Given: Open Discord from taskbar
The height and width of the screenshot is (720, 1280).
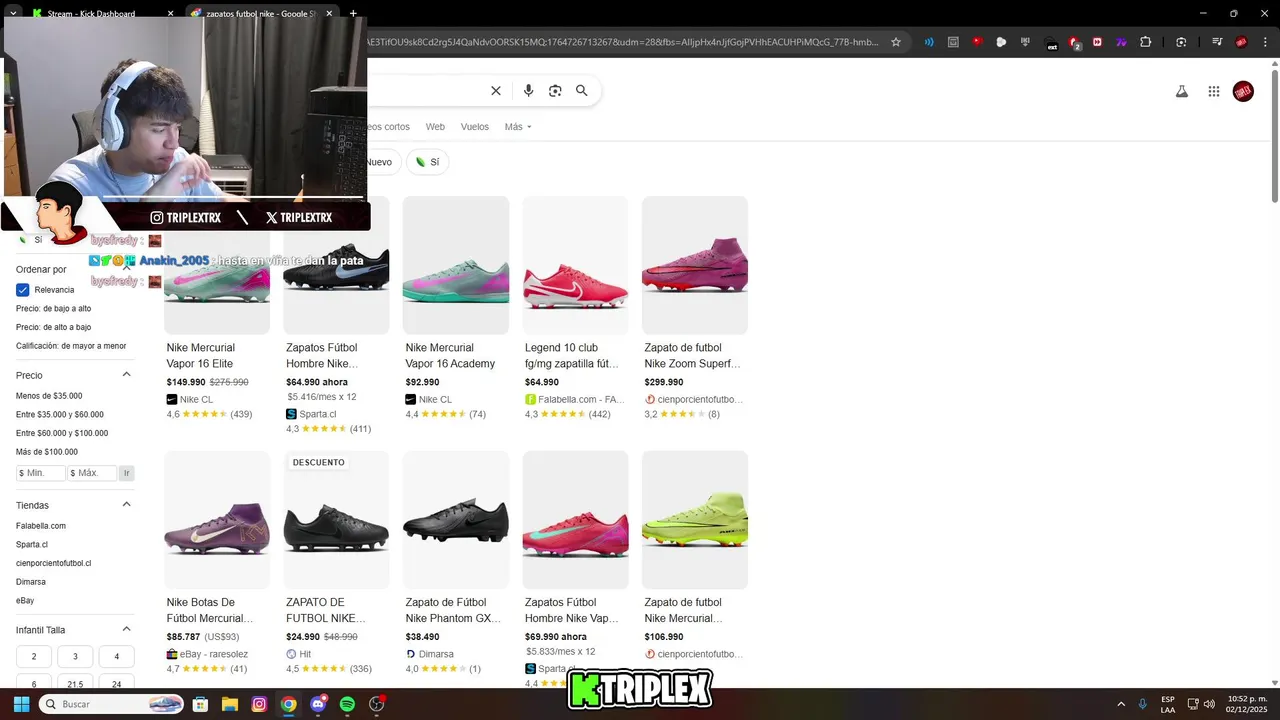Looking at the screenshot, I should (x=318, y=704).
